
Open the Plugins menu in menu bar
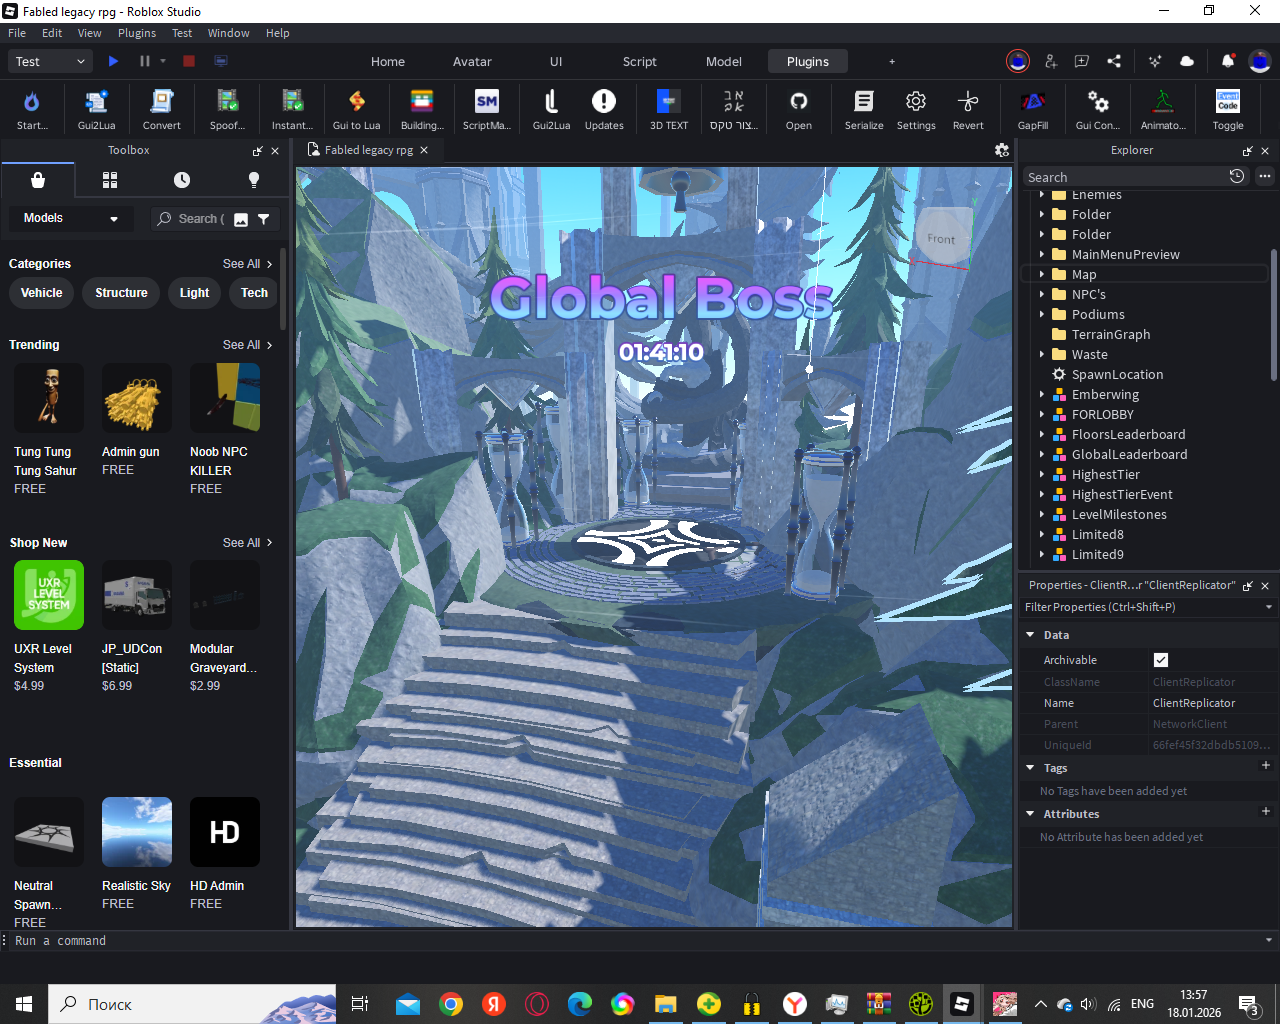click(137, 33)
